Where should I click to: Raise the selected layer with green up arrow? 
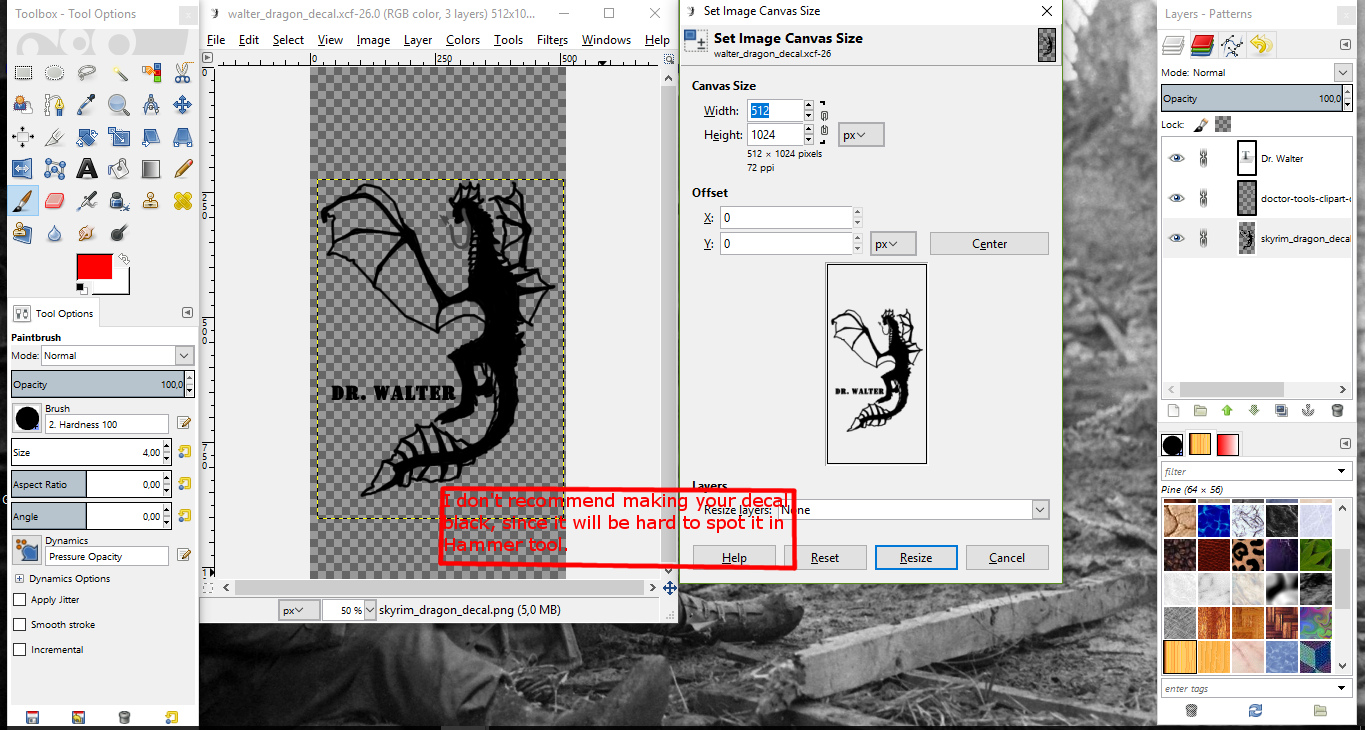click(x=1227, y=410)
